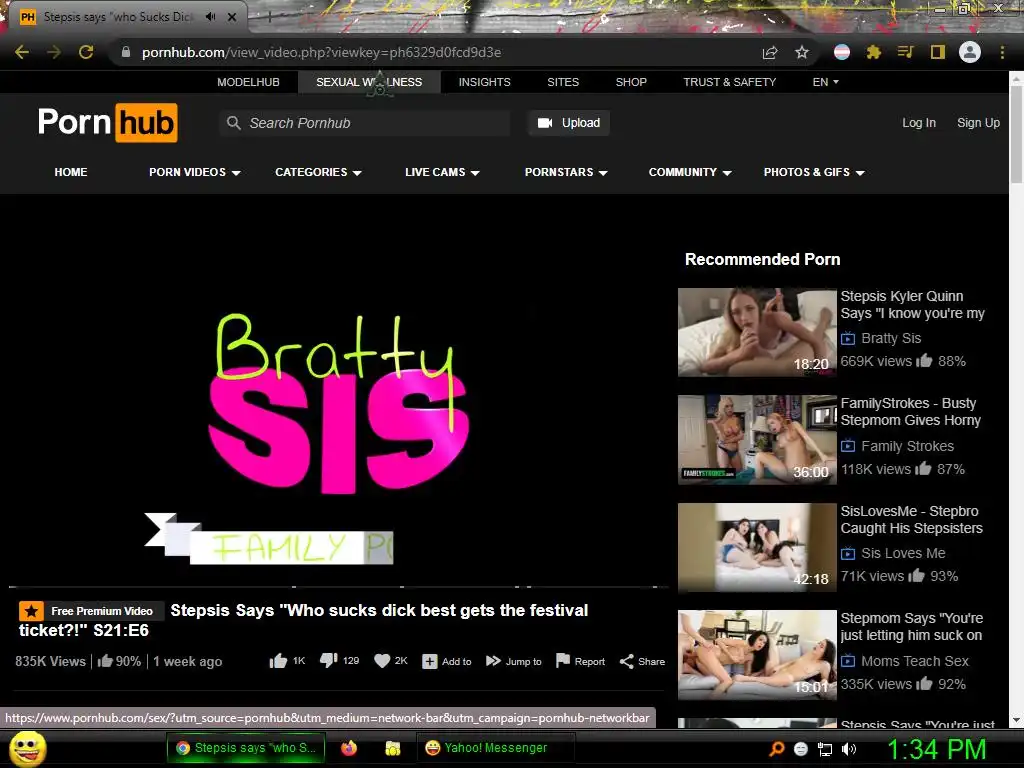Switch to Yahoo! Messenger taskbar window
This screenshot has width=1024, height=768.
coord(495,748)
